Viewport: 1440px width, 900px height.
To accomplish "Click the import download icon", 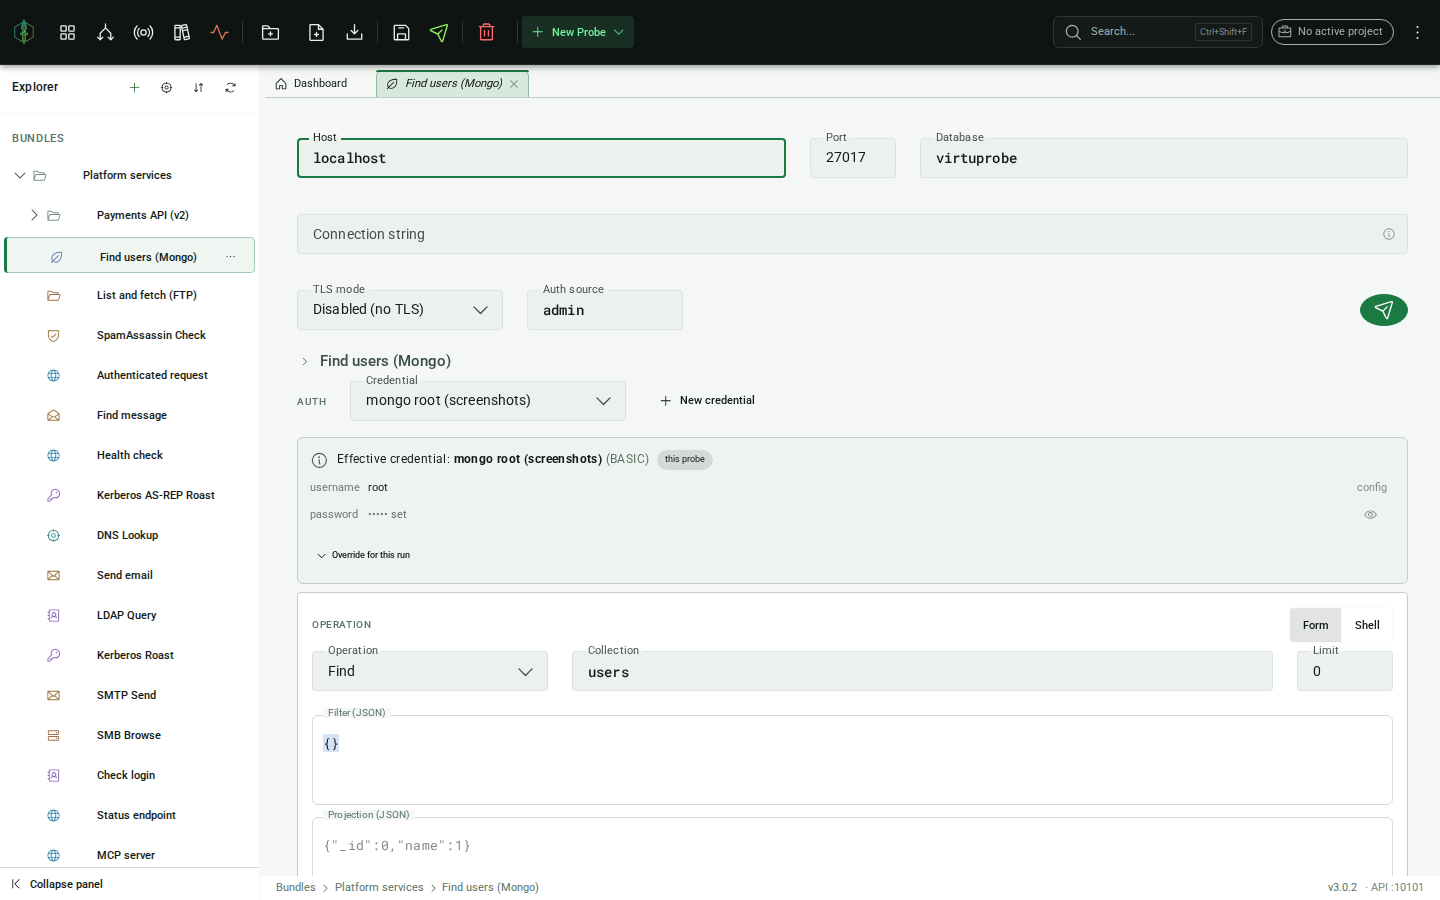I will click(x=354, y=32).
